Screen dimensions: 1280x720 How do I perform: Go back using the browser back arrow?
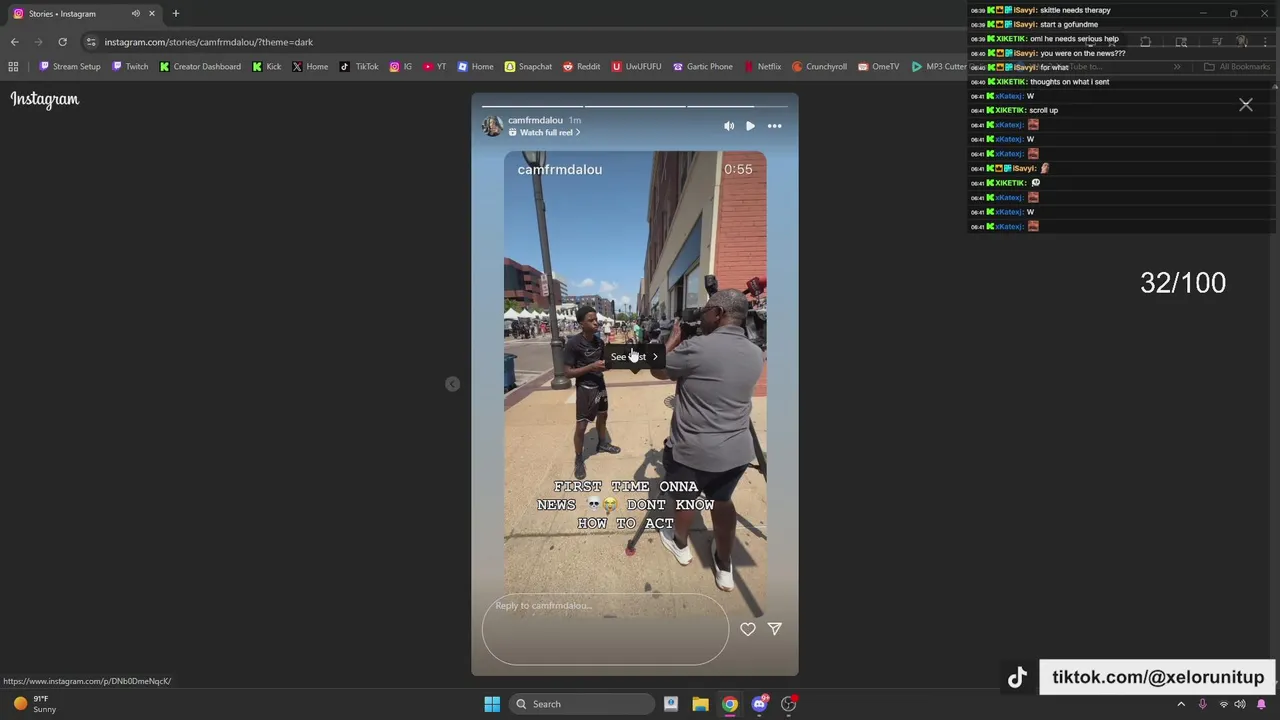[14, 42]
